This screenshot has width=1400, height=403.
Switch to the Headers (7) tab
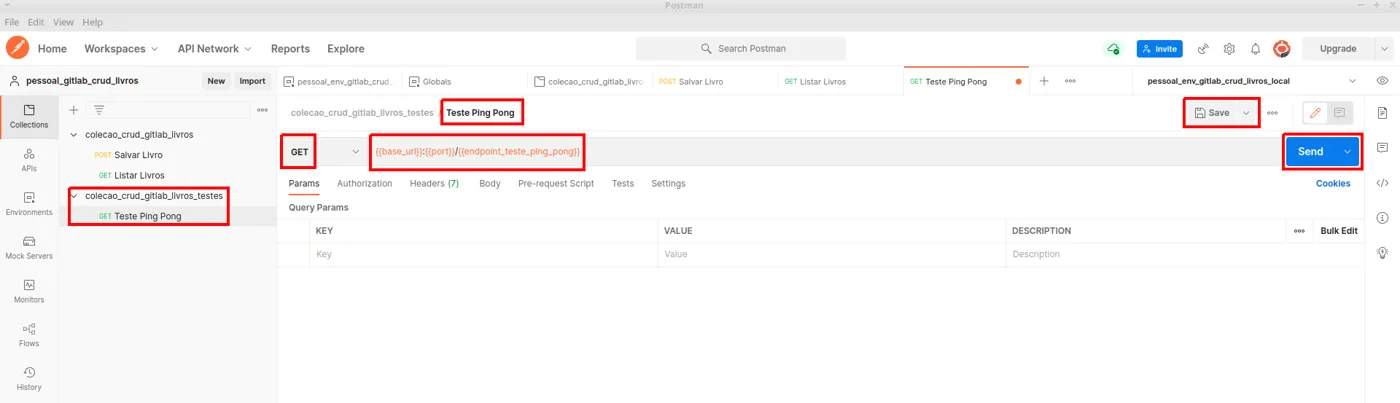[x=434, y=184]
